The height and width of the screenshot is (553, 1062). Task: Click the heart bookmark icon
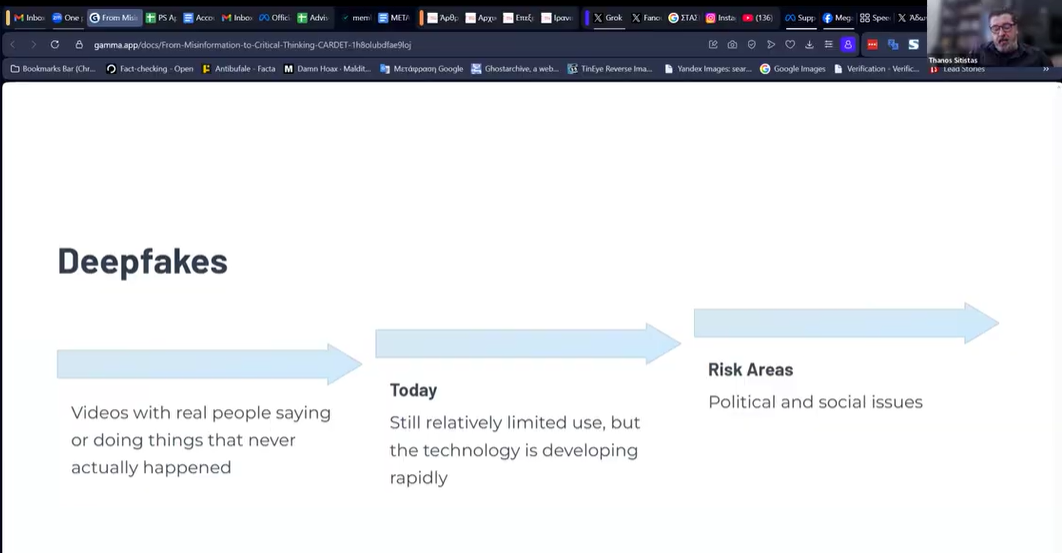(x=790, y=45)
